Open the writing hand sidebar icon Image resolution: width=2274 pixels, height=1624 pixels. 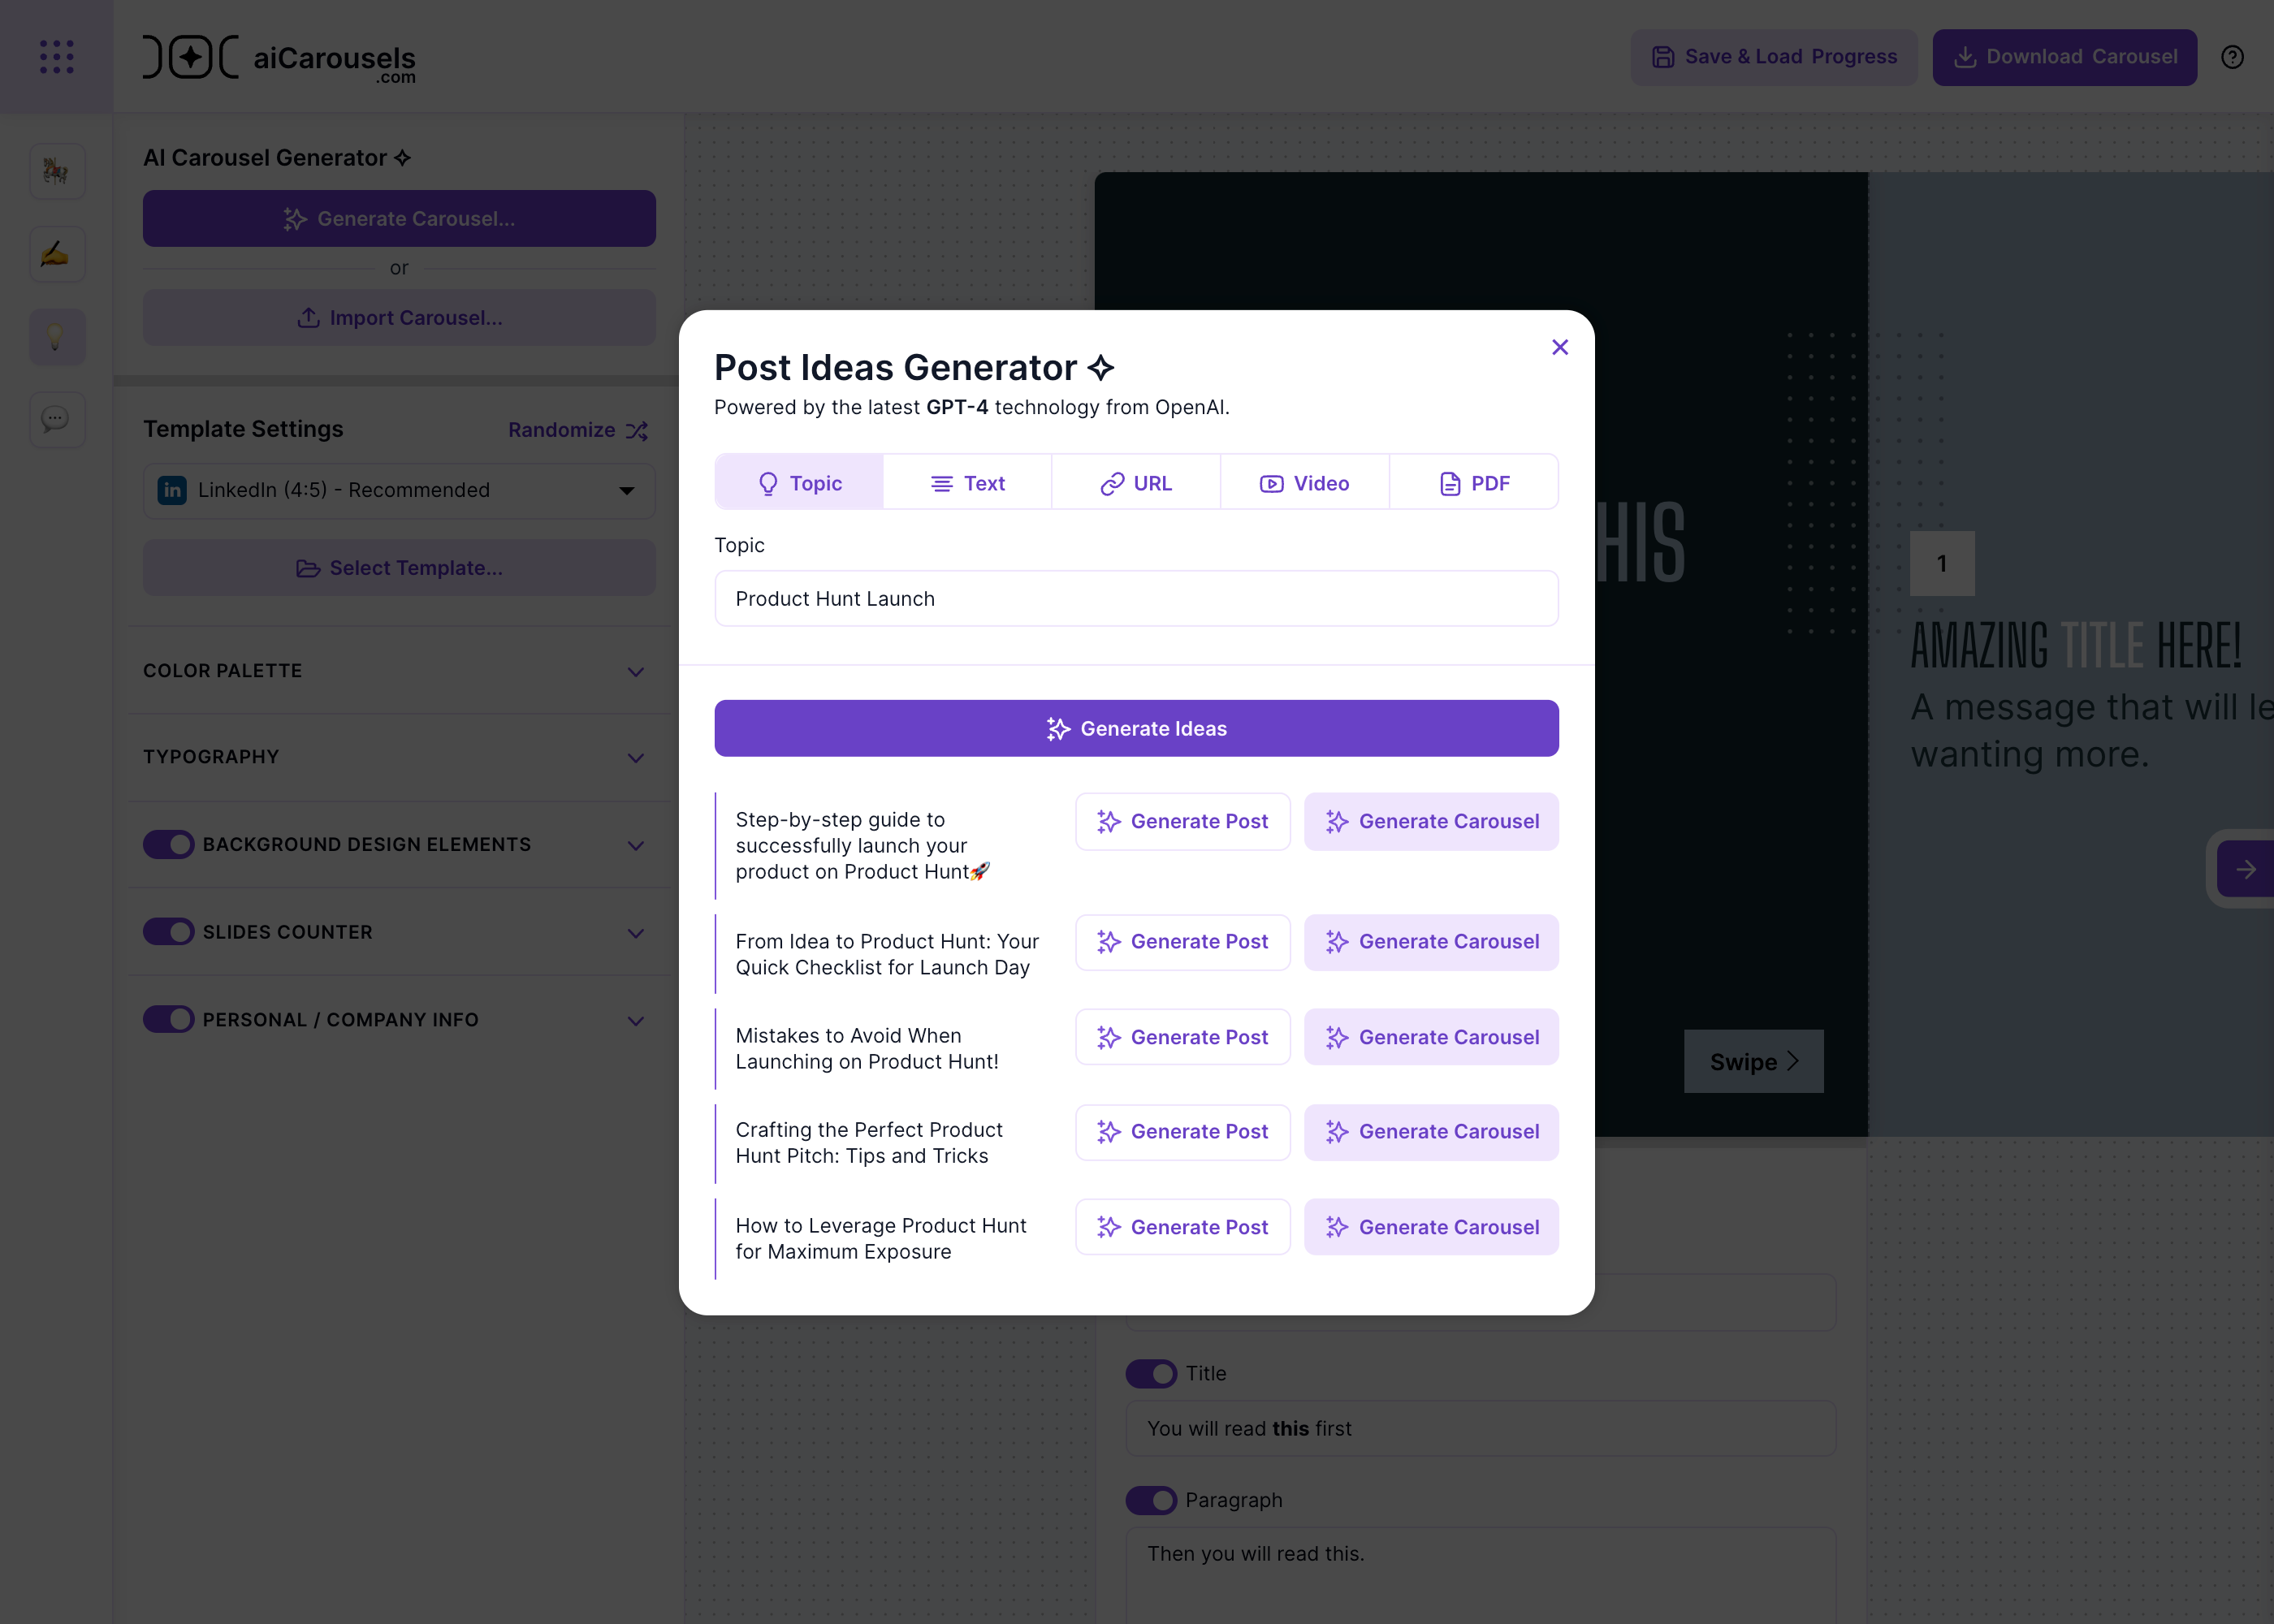click(56, 254)
